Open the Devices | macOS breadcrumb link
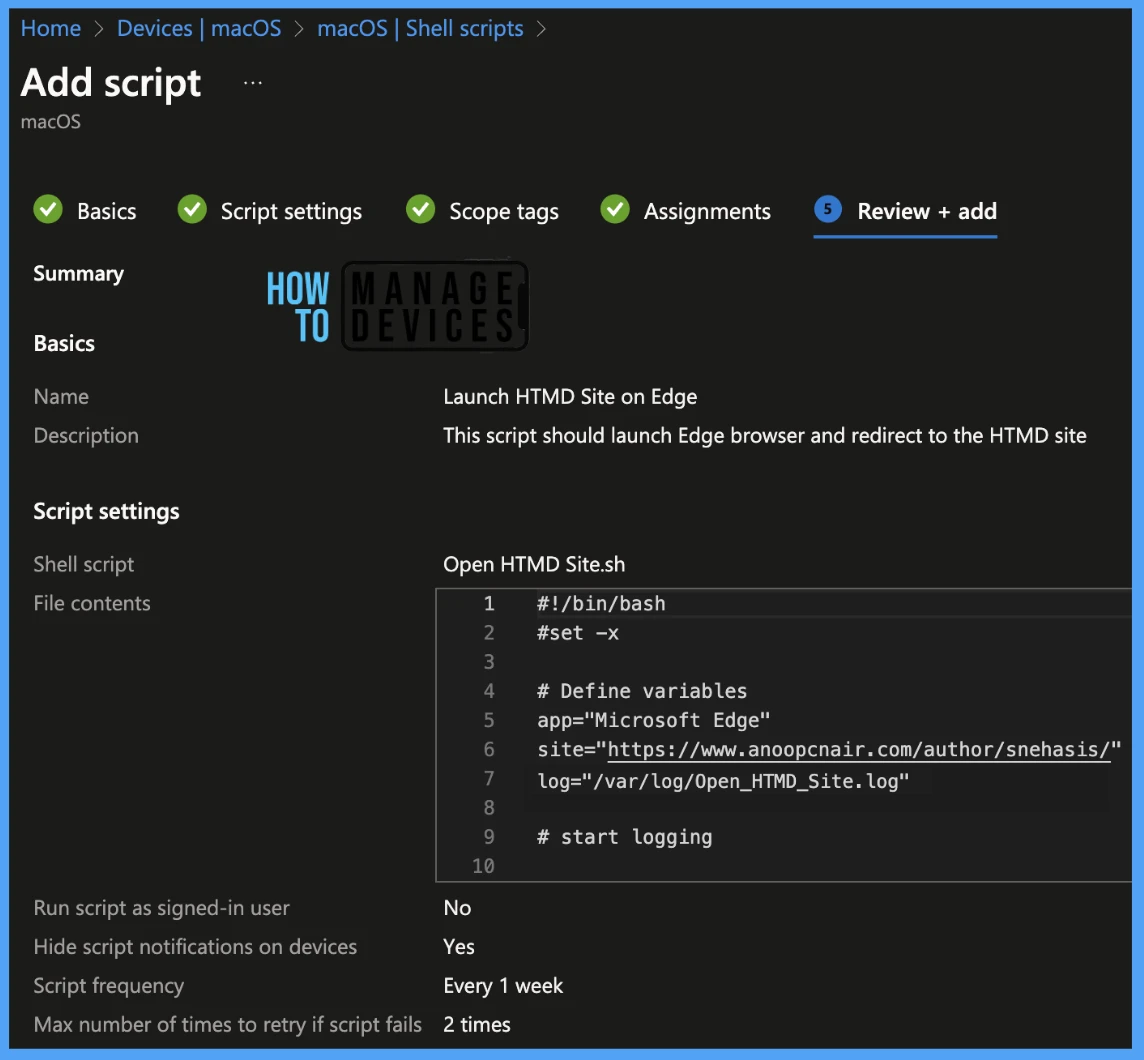 pyautogui.click(x=198, y=28)
